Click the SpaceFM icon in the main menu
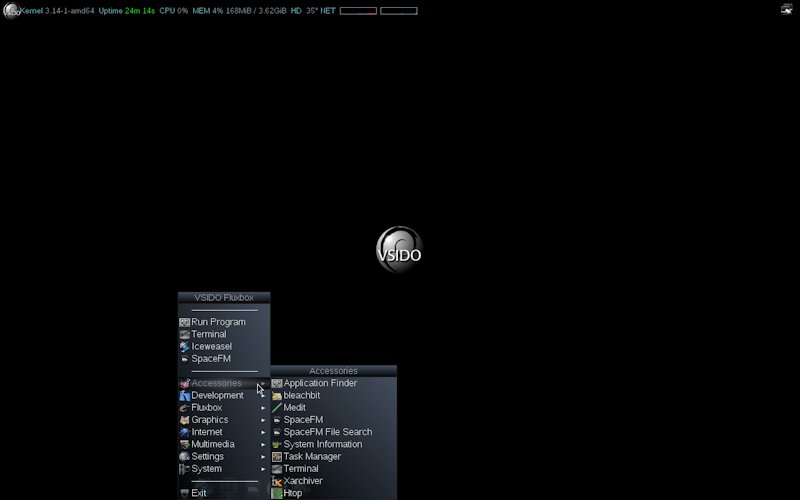Viewport: 800px width, 500px height. 184,359
